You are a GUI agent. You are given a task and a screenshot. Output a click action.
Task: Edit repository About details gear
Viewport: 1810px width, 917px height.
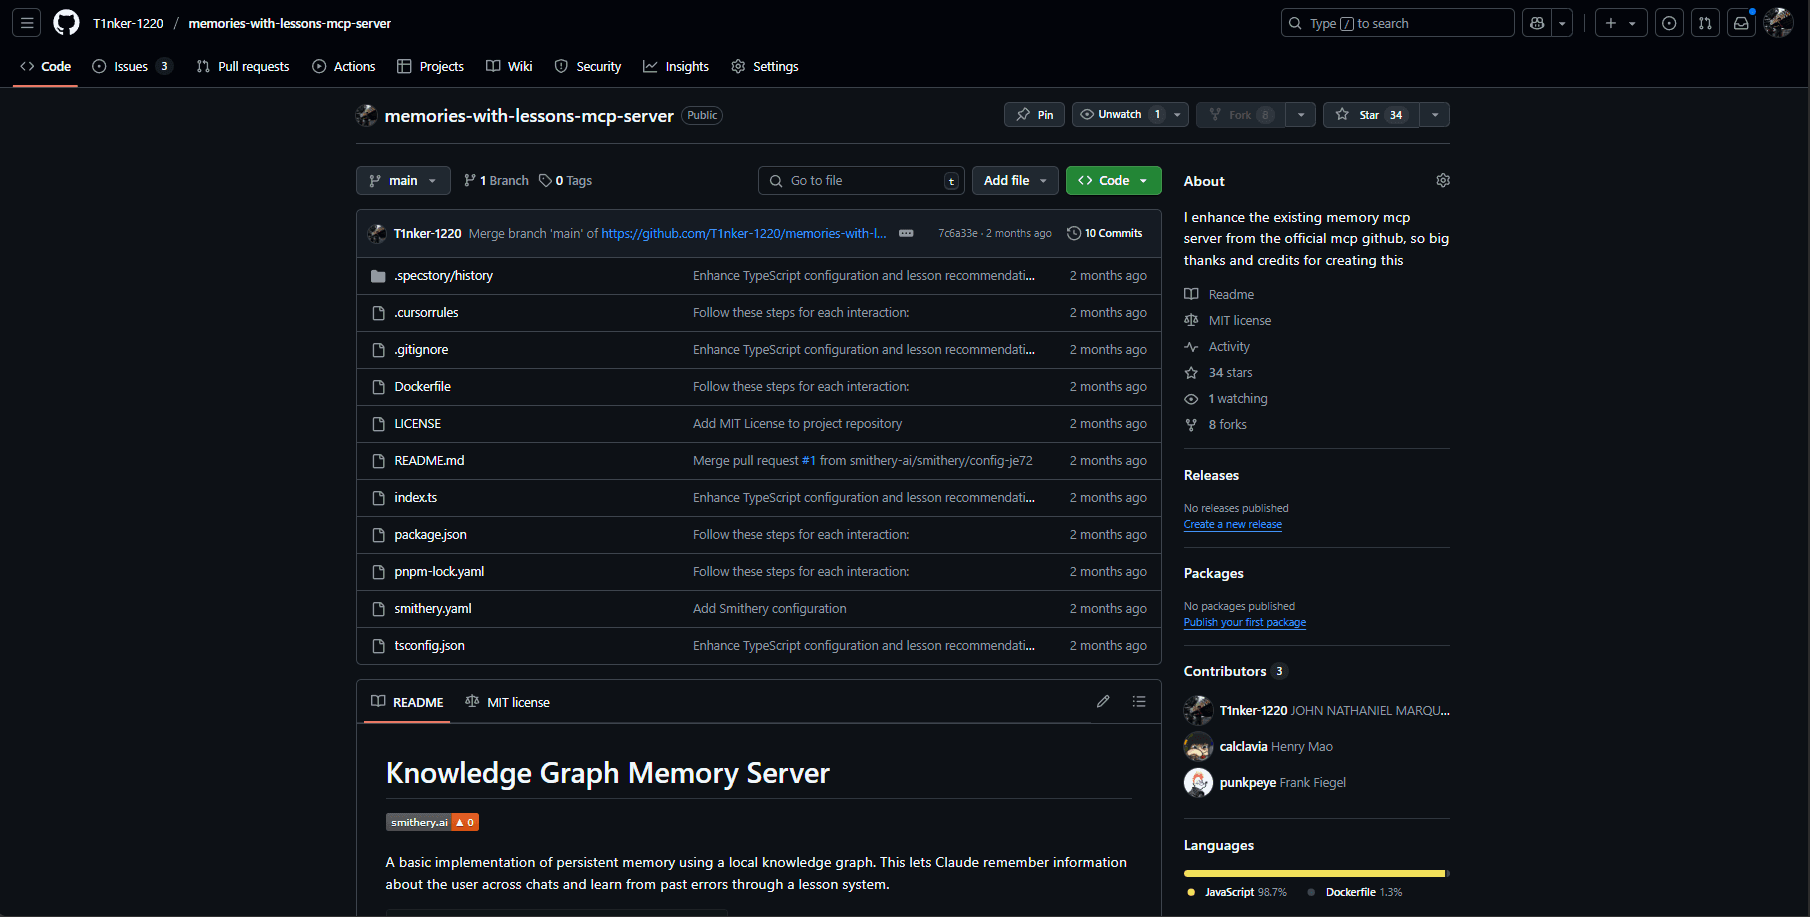(1443, 180)
